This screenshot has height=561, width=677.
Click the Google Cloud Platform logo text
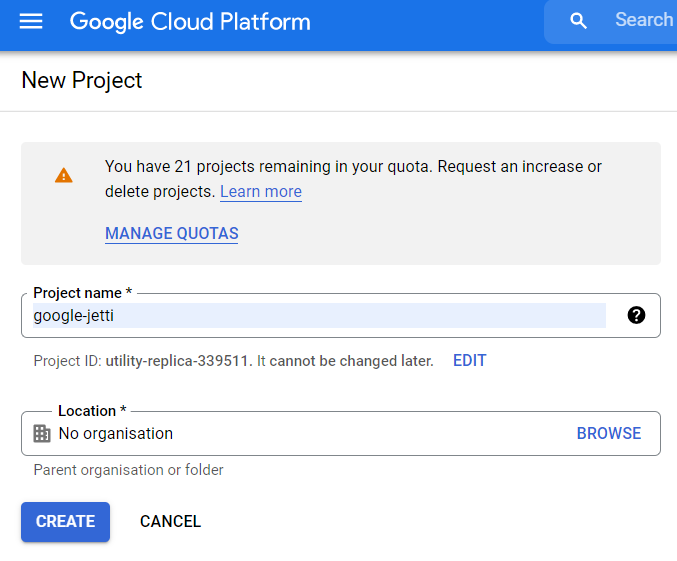(190, 22)
